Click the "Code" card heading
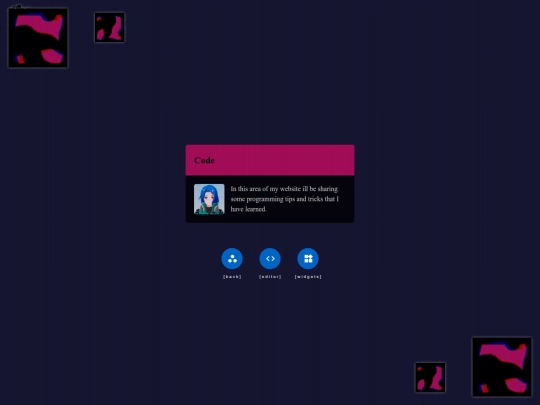The image size is (540, 405). click(204, 160)
